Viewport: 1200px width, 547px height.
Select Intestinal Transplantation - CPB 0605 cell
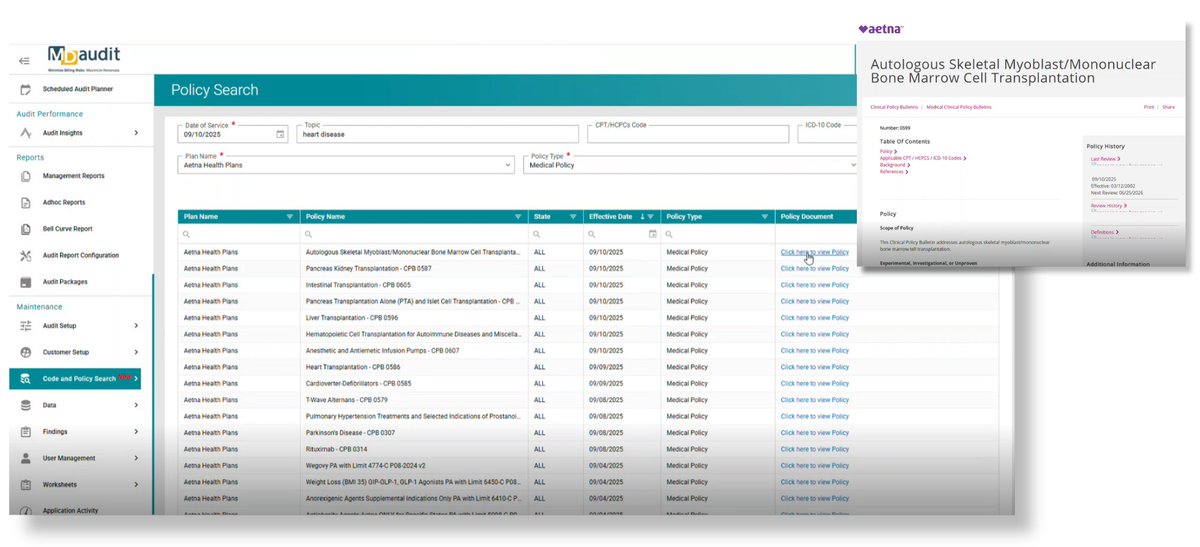coord(413,285)
